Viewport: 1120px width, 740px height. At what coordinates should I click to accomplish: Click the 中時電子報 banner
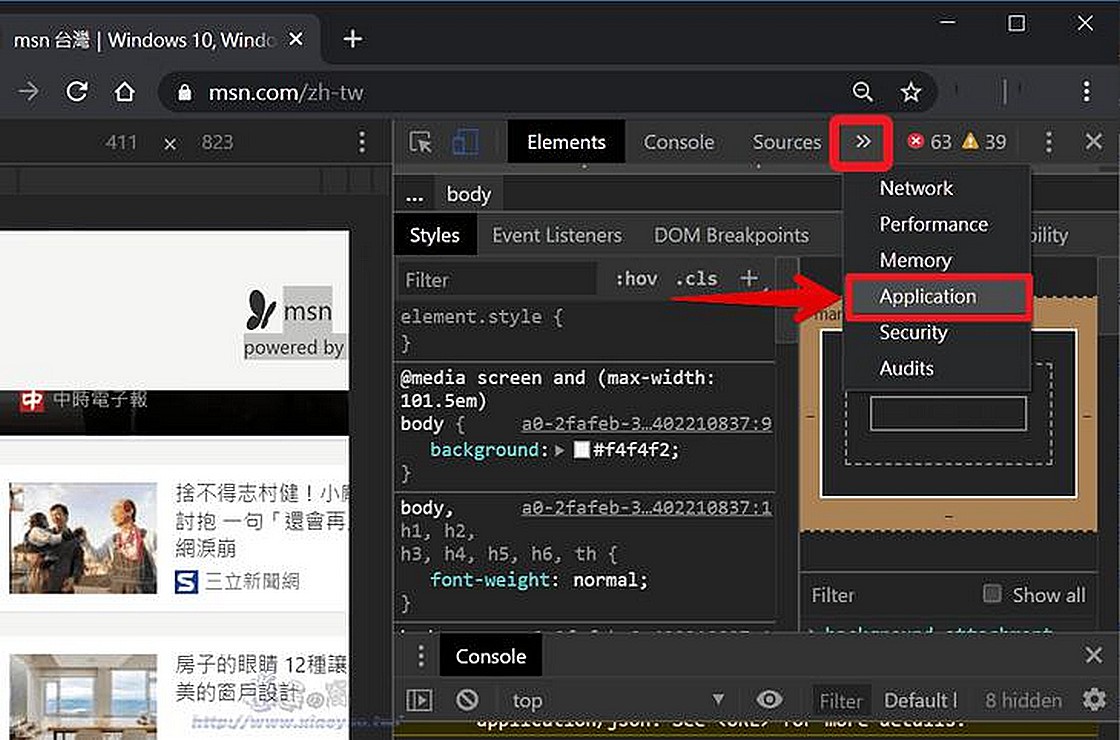click(84, 399)
